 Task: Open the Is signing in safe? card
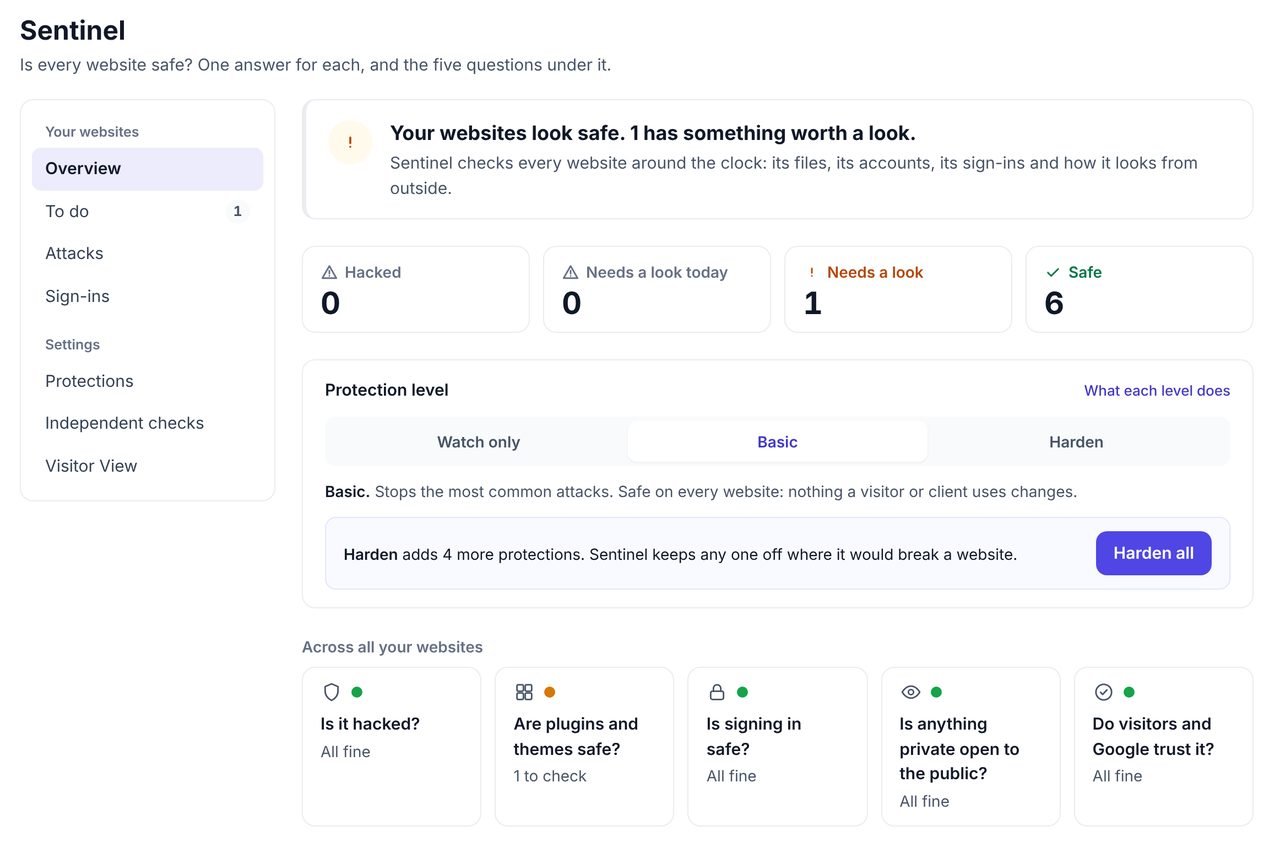[778, 747]
